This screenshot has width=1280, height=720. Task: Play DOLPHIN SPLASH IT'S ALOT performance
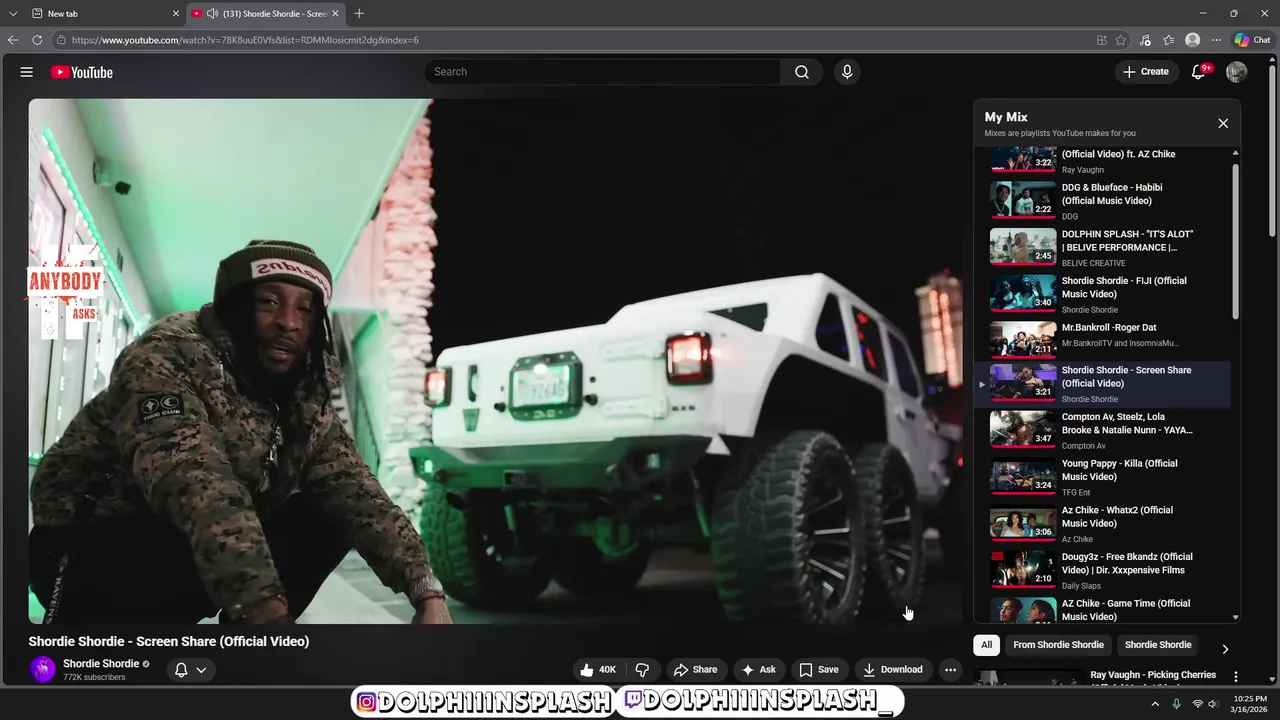tap(1103, 248)
